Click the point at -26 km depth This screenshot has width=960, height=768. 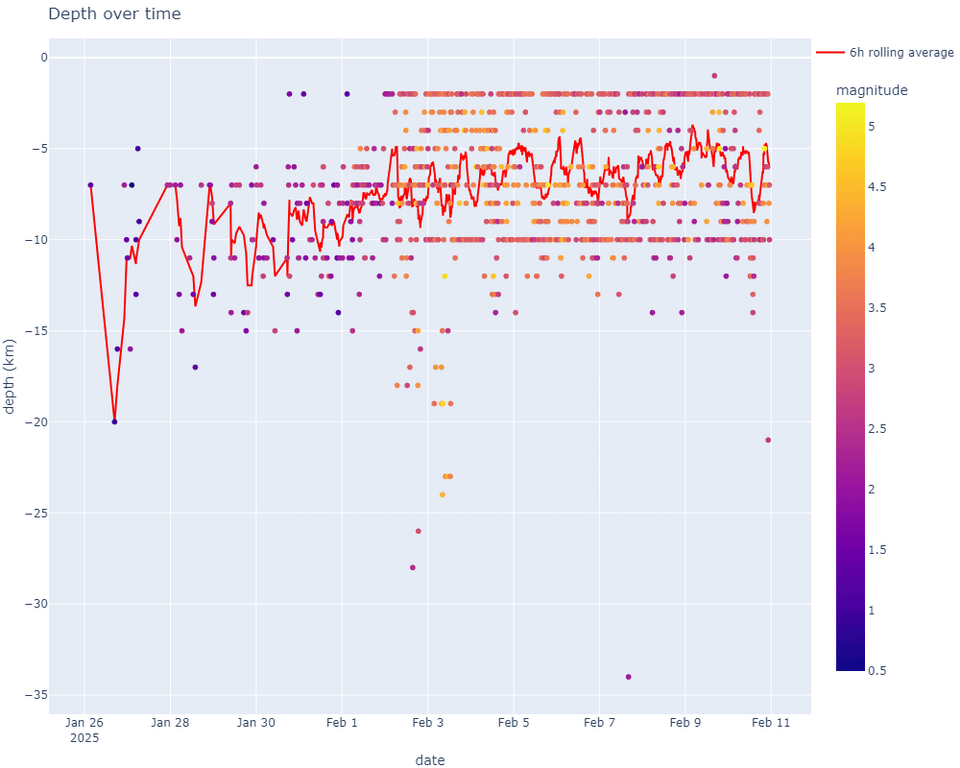point(418,531)
